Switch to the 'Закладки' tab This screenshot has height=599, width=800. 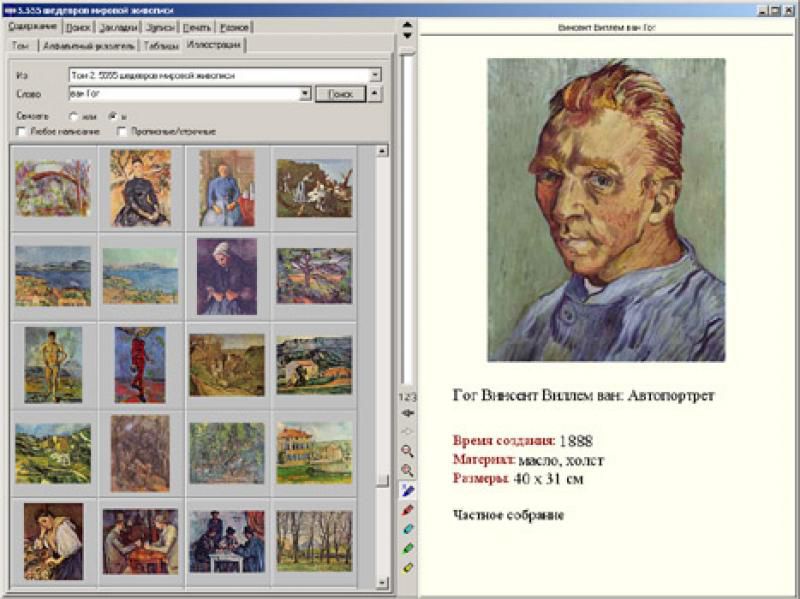point(118,27)
